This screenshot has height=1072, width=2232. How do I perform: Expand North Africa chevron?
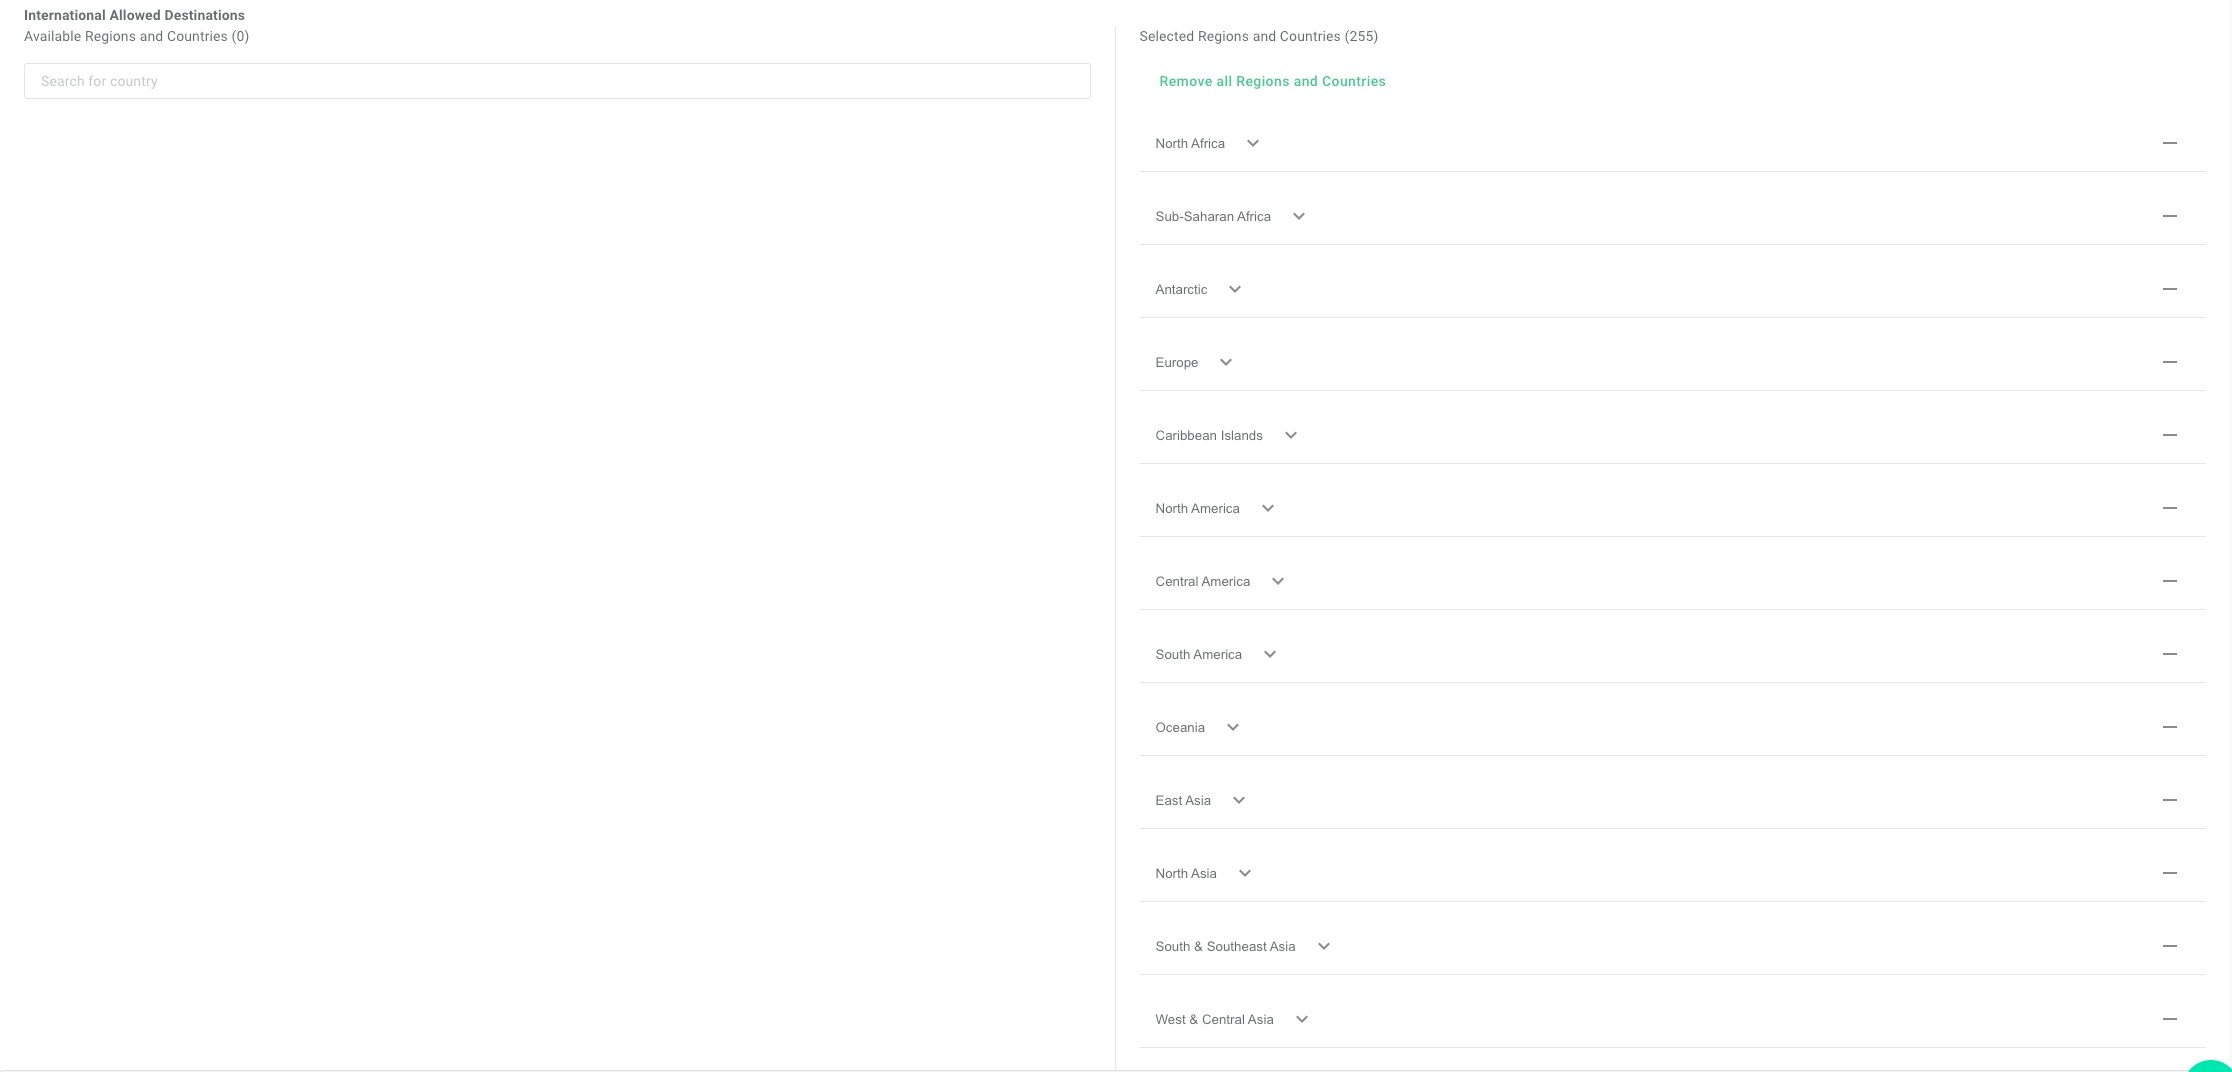click(1252, 143)
